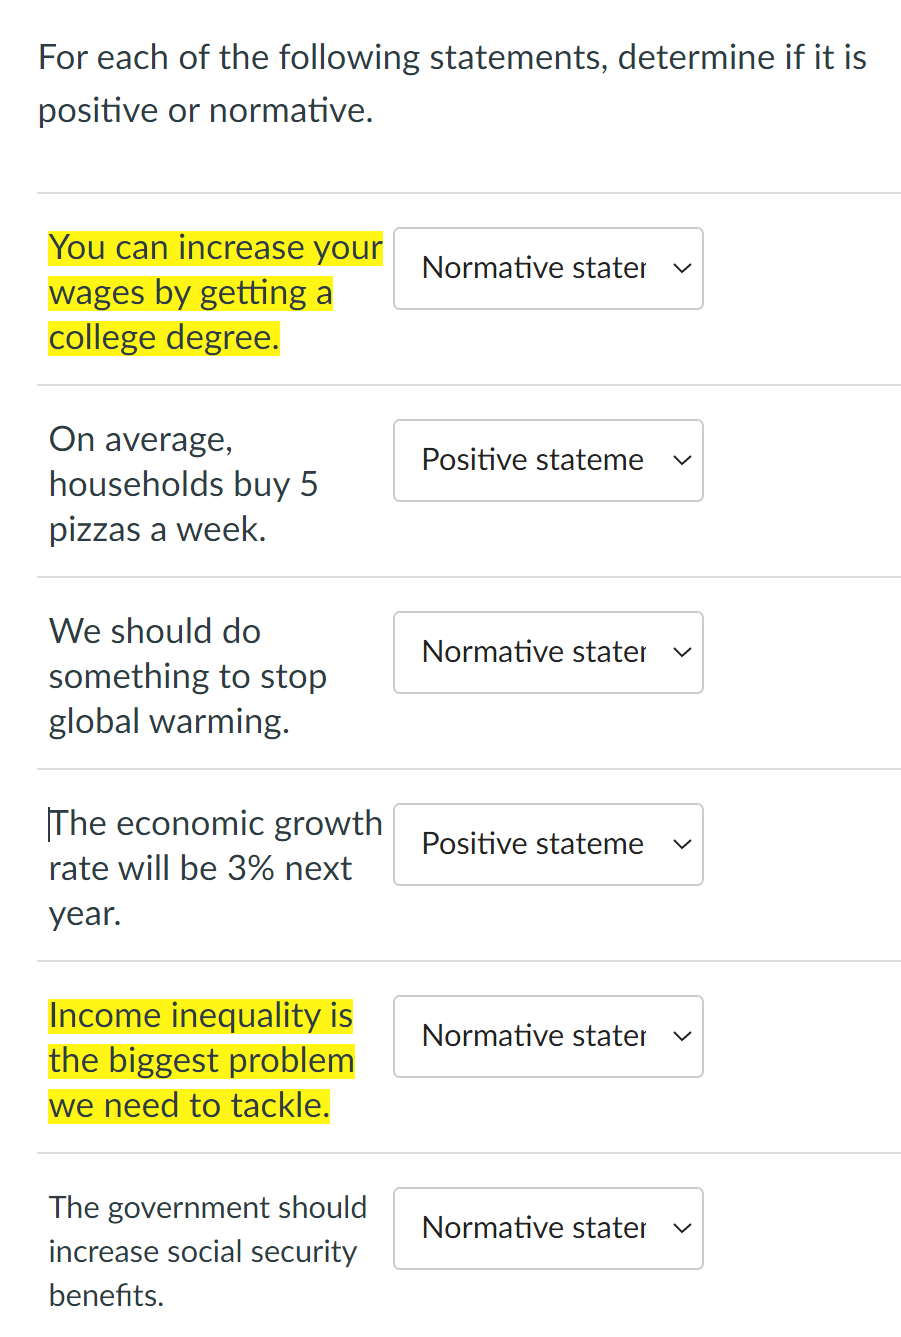Click the social security benefits statement text
The image size is (901, 1337).
[207, 1251]
